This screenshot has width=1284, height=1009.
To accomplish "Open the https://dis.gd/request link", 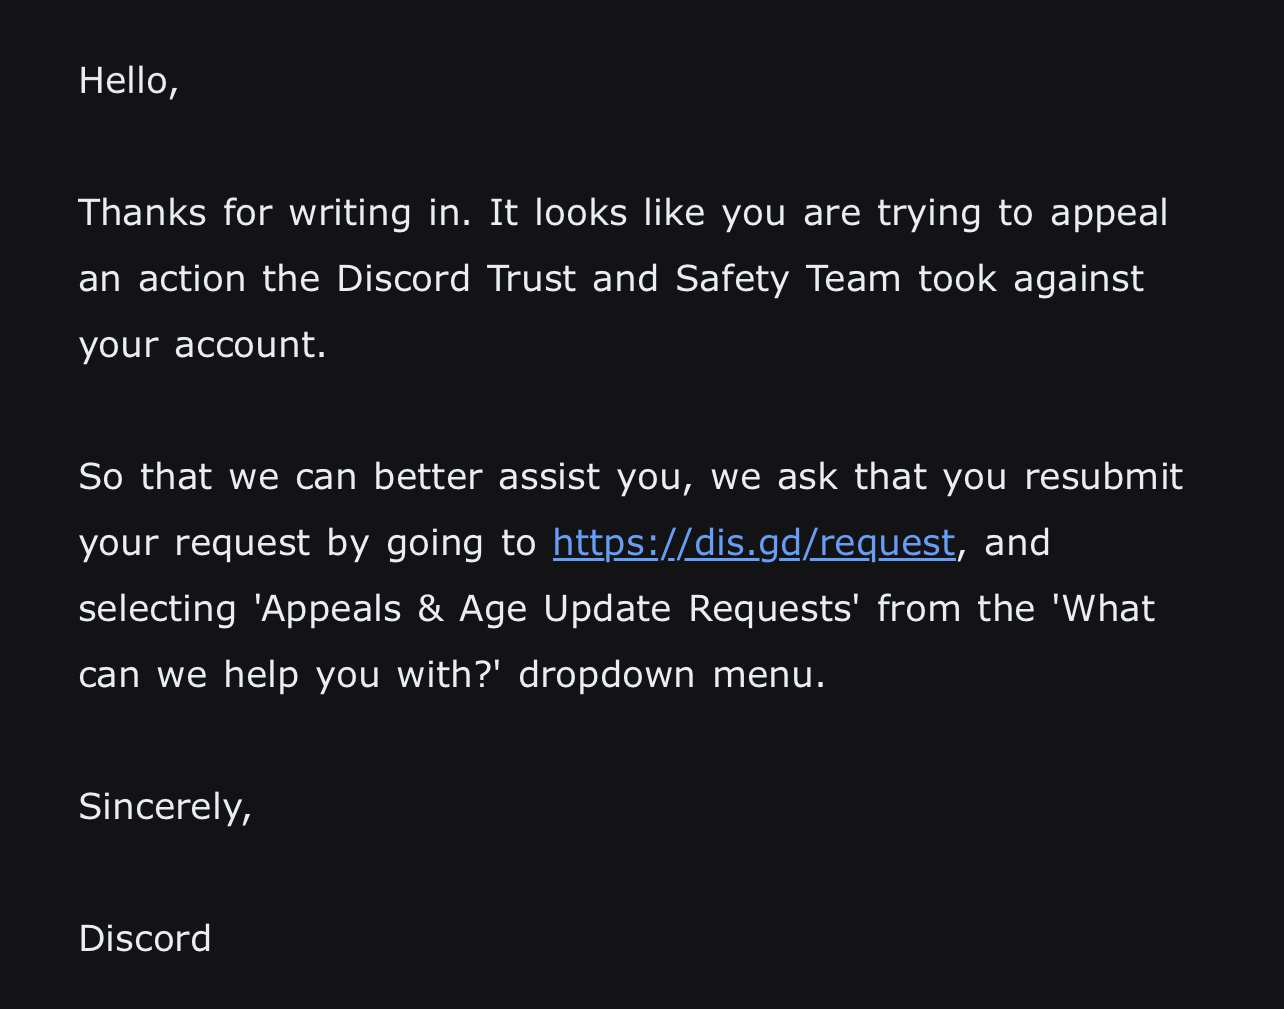I will [753, 543].
